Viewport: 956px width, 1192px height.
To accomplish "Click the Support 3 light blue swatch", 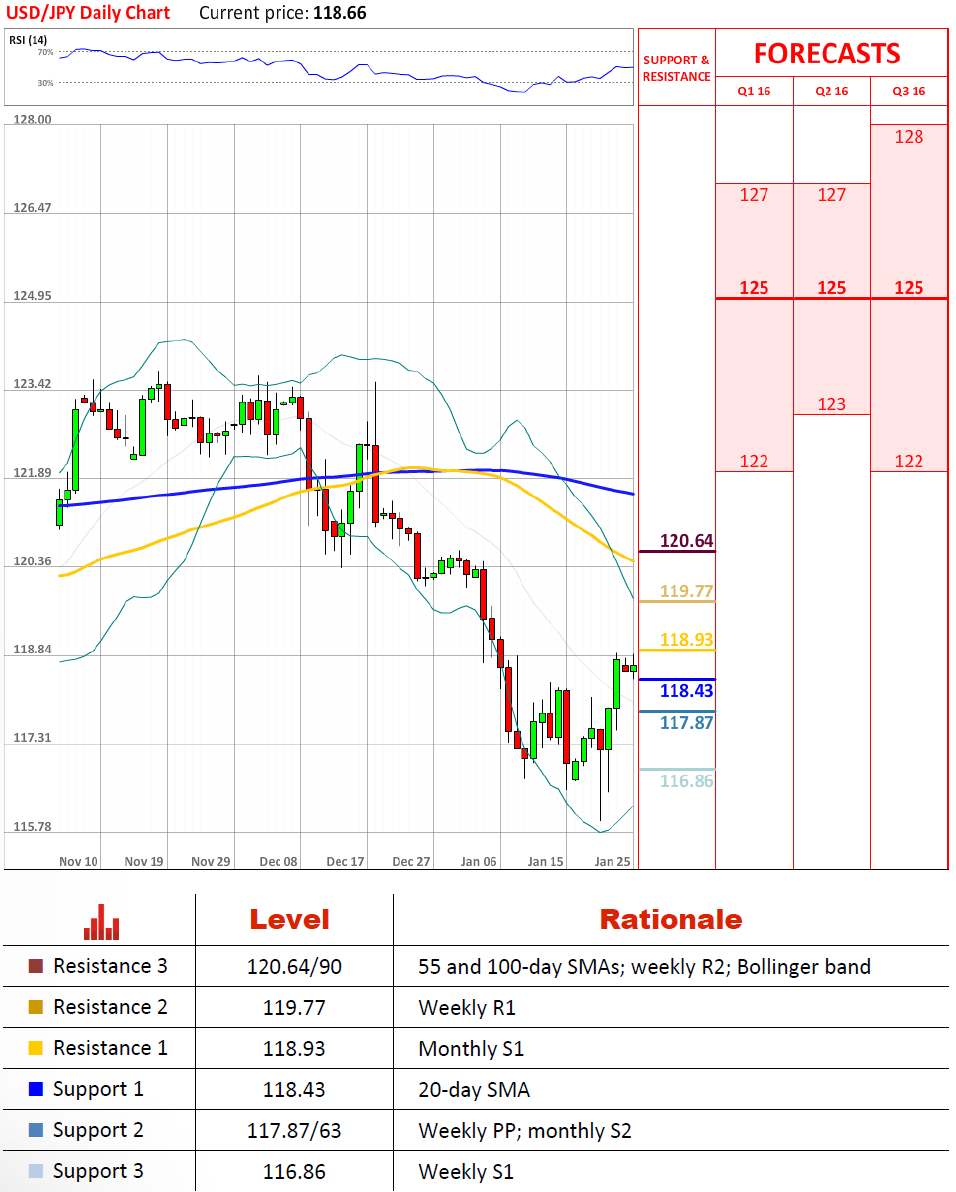I will coord(36,1171).
